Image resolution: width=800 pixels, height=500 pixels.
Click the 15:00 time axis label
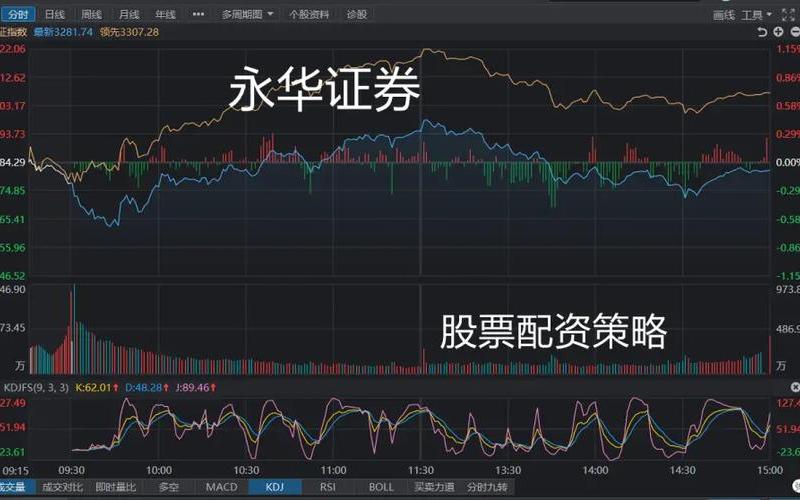point(770,470)
